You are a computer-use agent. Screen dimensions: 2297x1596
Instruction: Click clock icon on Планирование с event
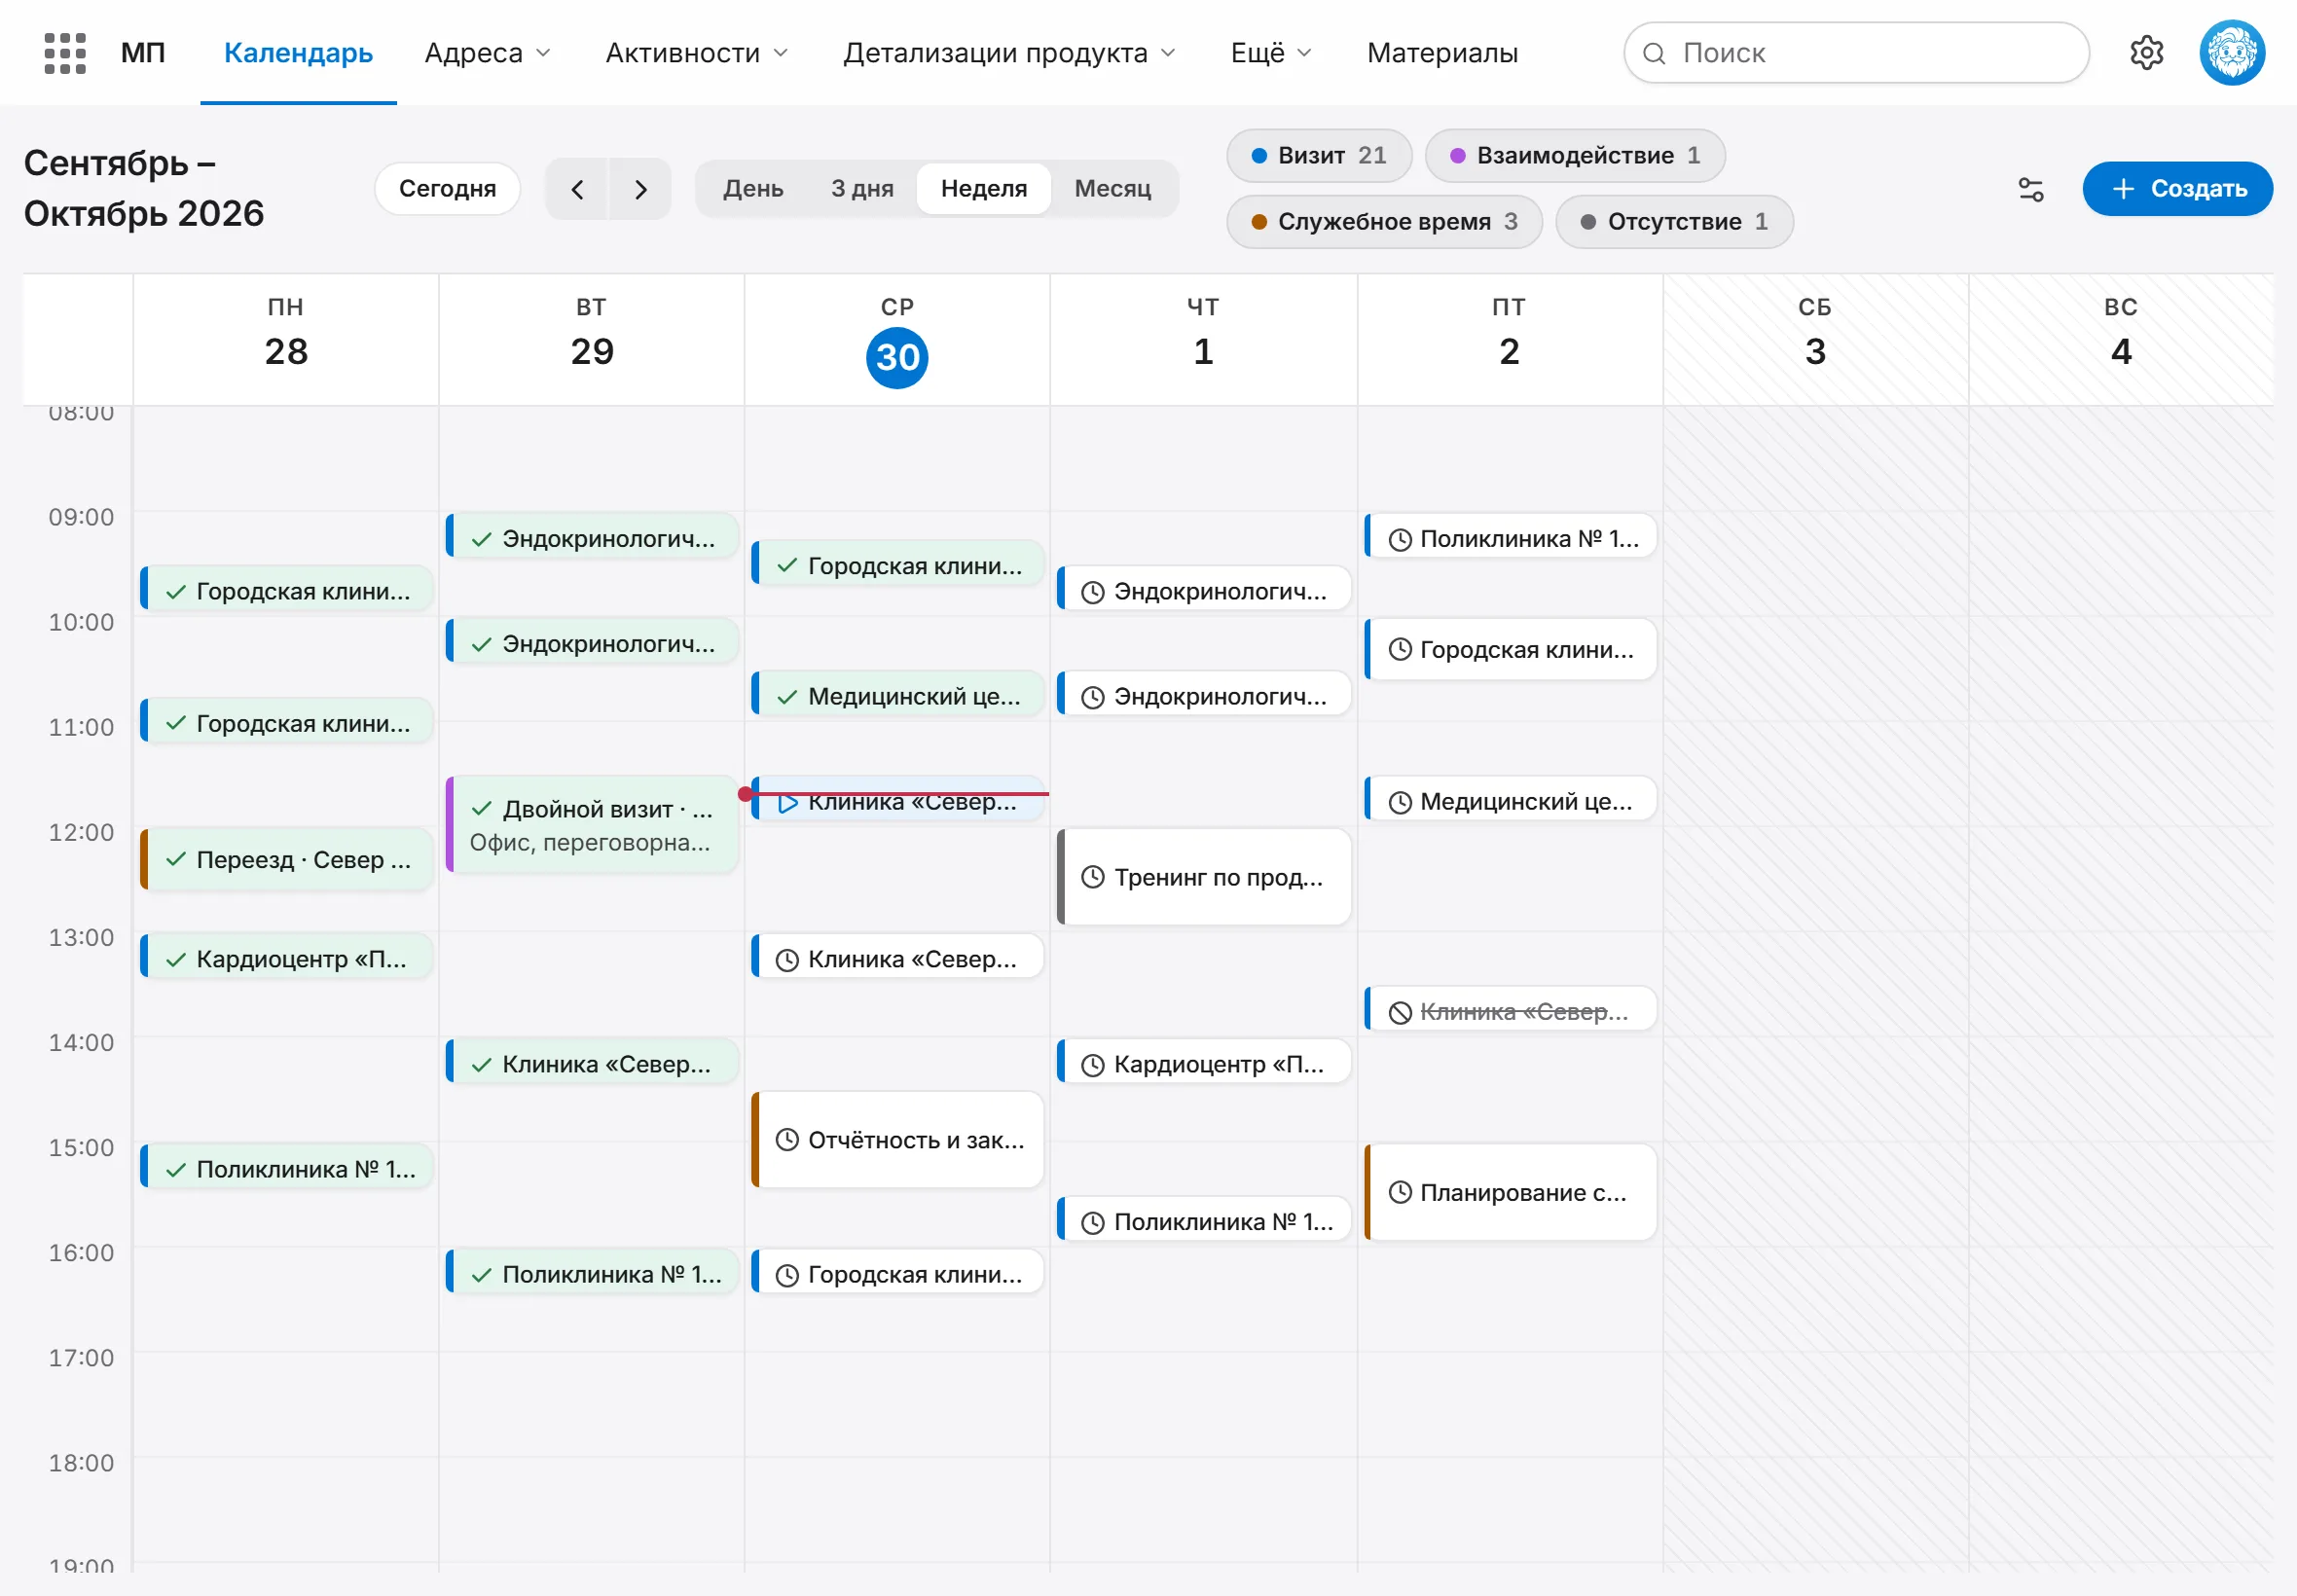click(1400, 1191)
